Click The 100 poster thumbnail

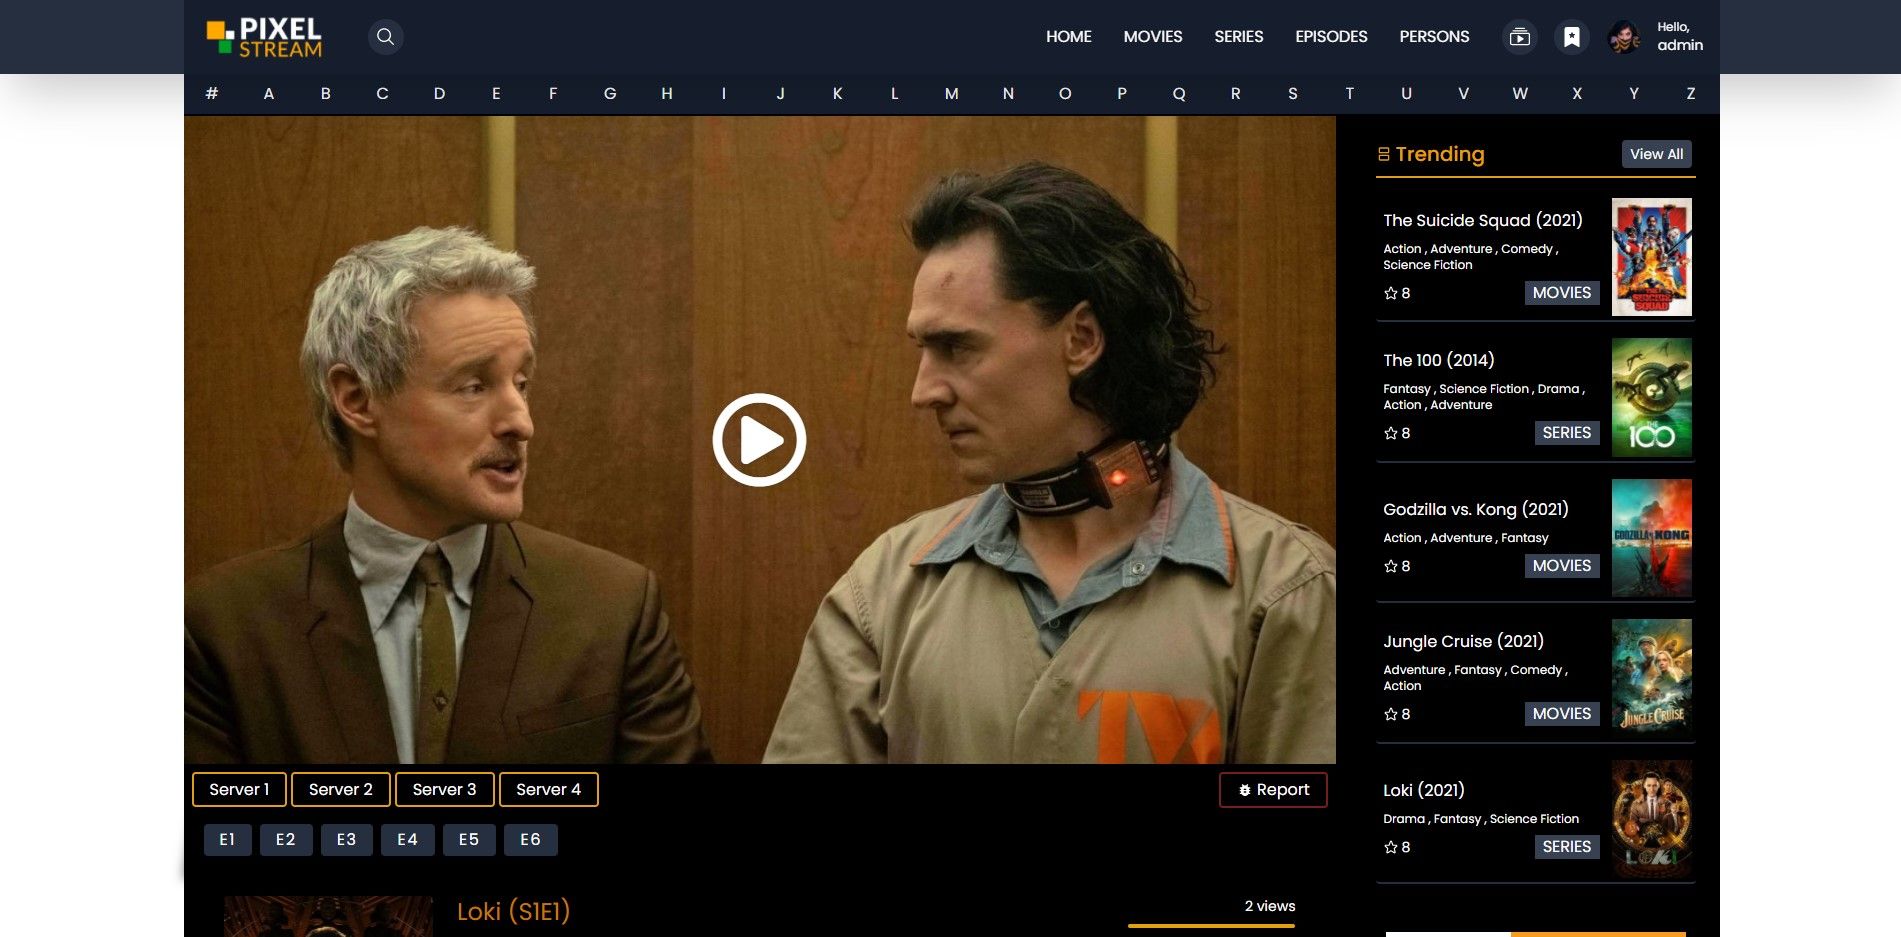click(1652, 397)
